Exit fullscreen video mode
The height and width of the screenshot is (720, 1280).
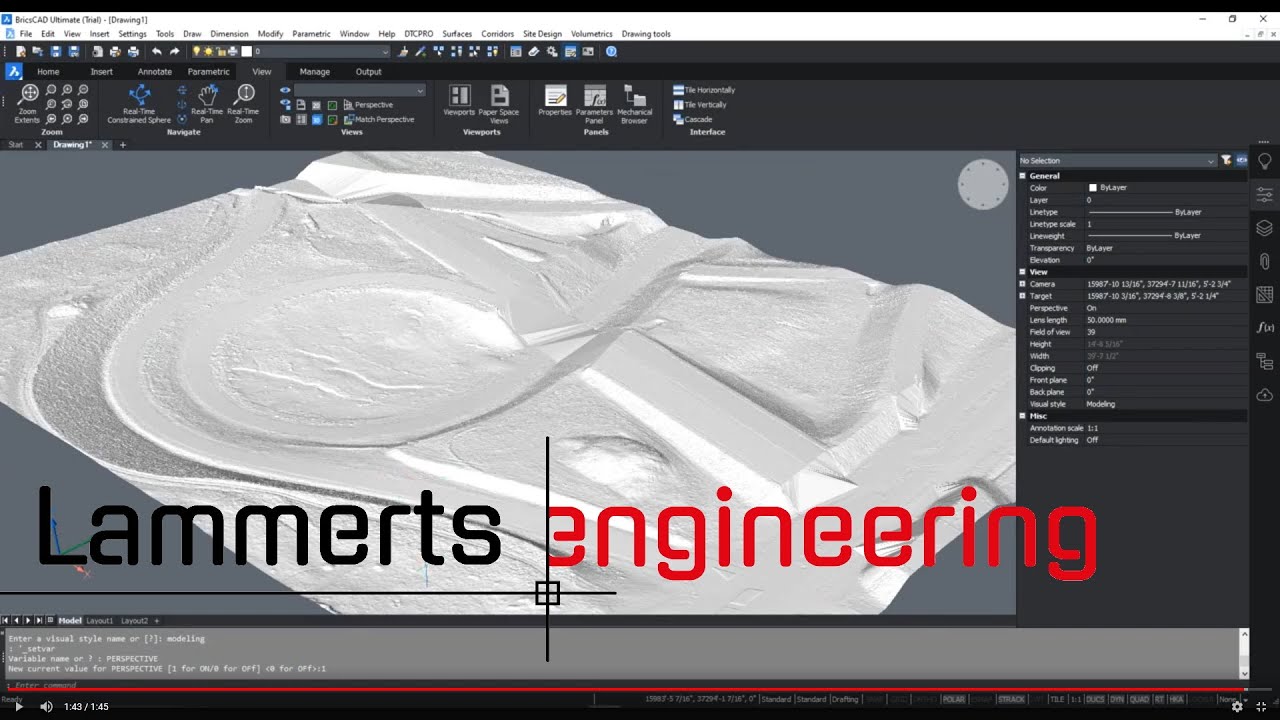[1262, 706]
